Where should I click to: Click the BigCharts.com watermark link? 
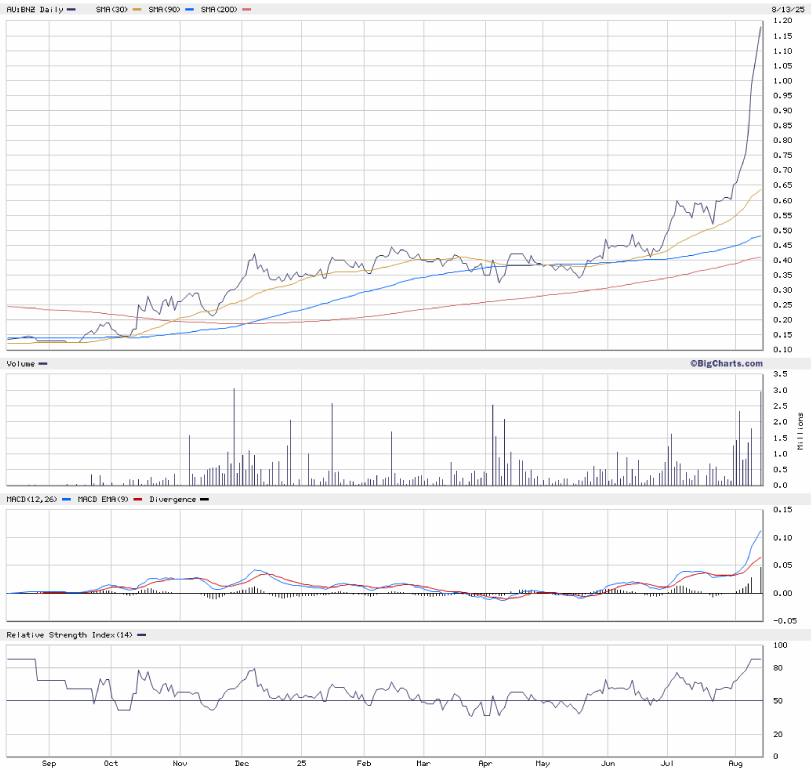(725, 364)
